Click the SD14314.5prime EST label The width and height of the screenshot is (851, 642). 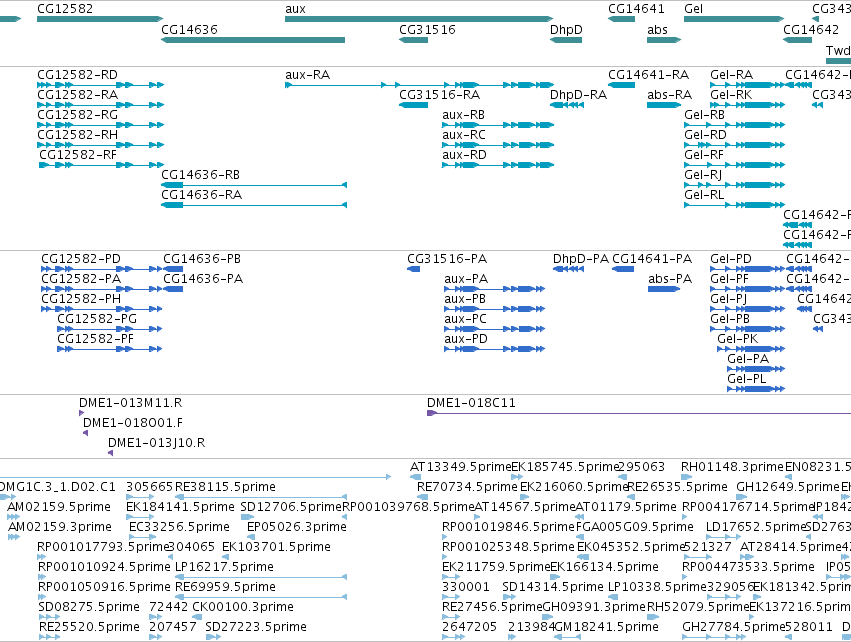[x=552, y=587]
